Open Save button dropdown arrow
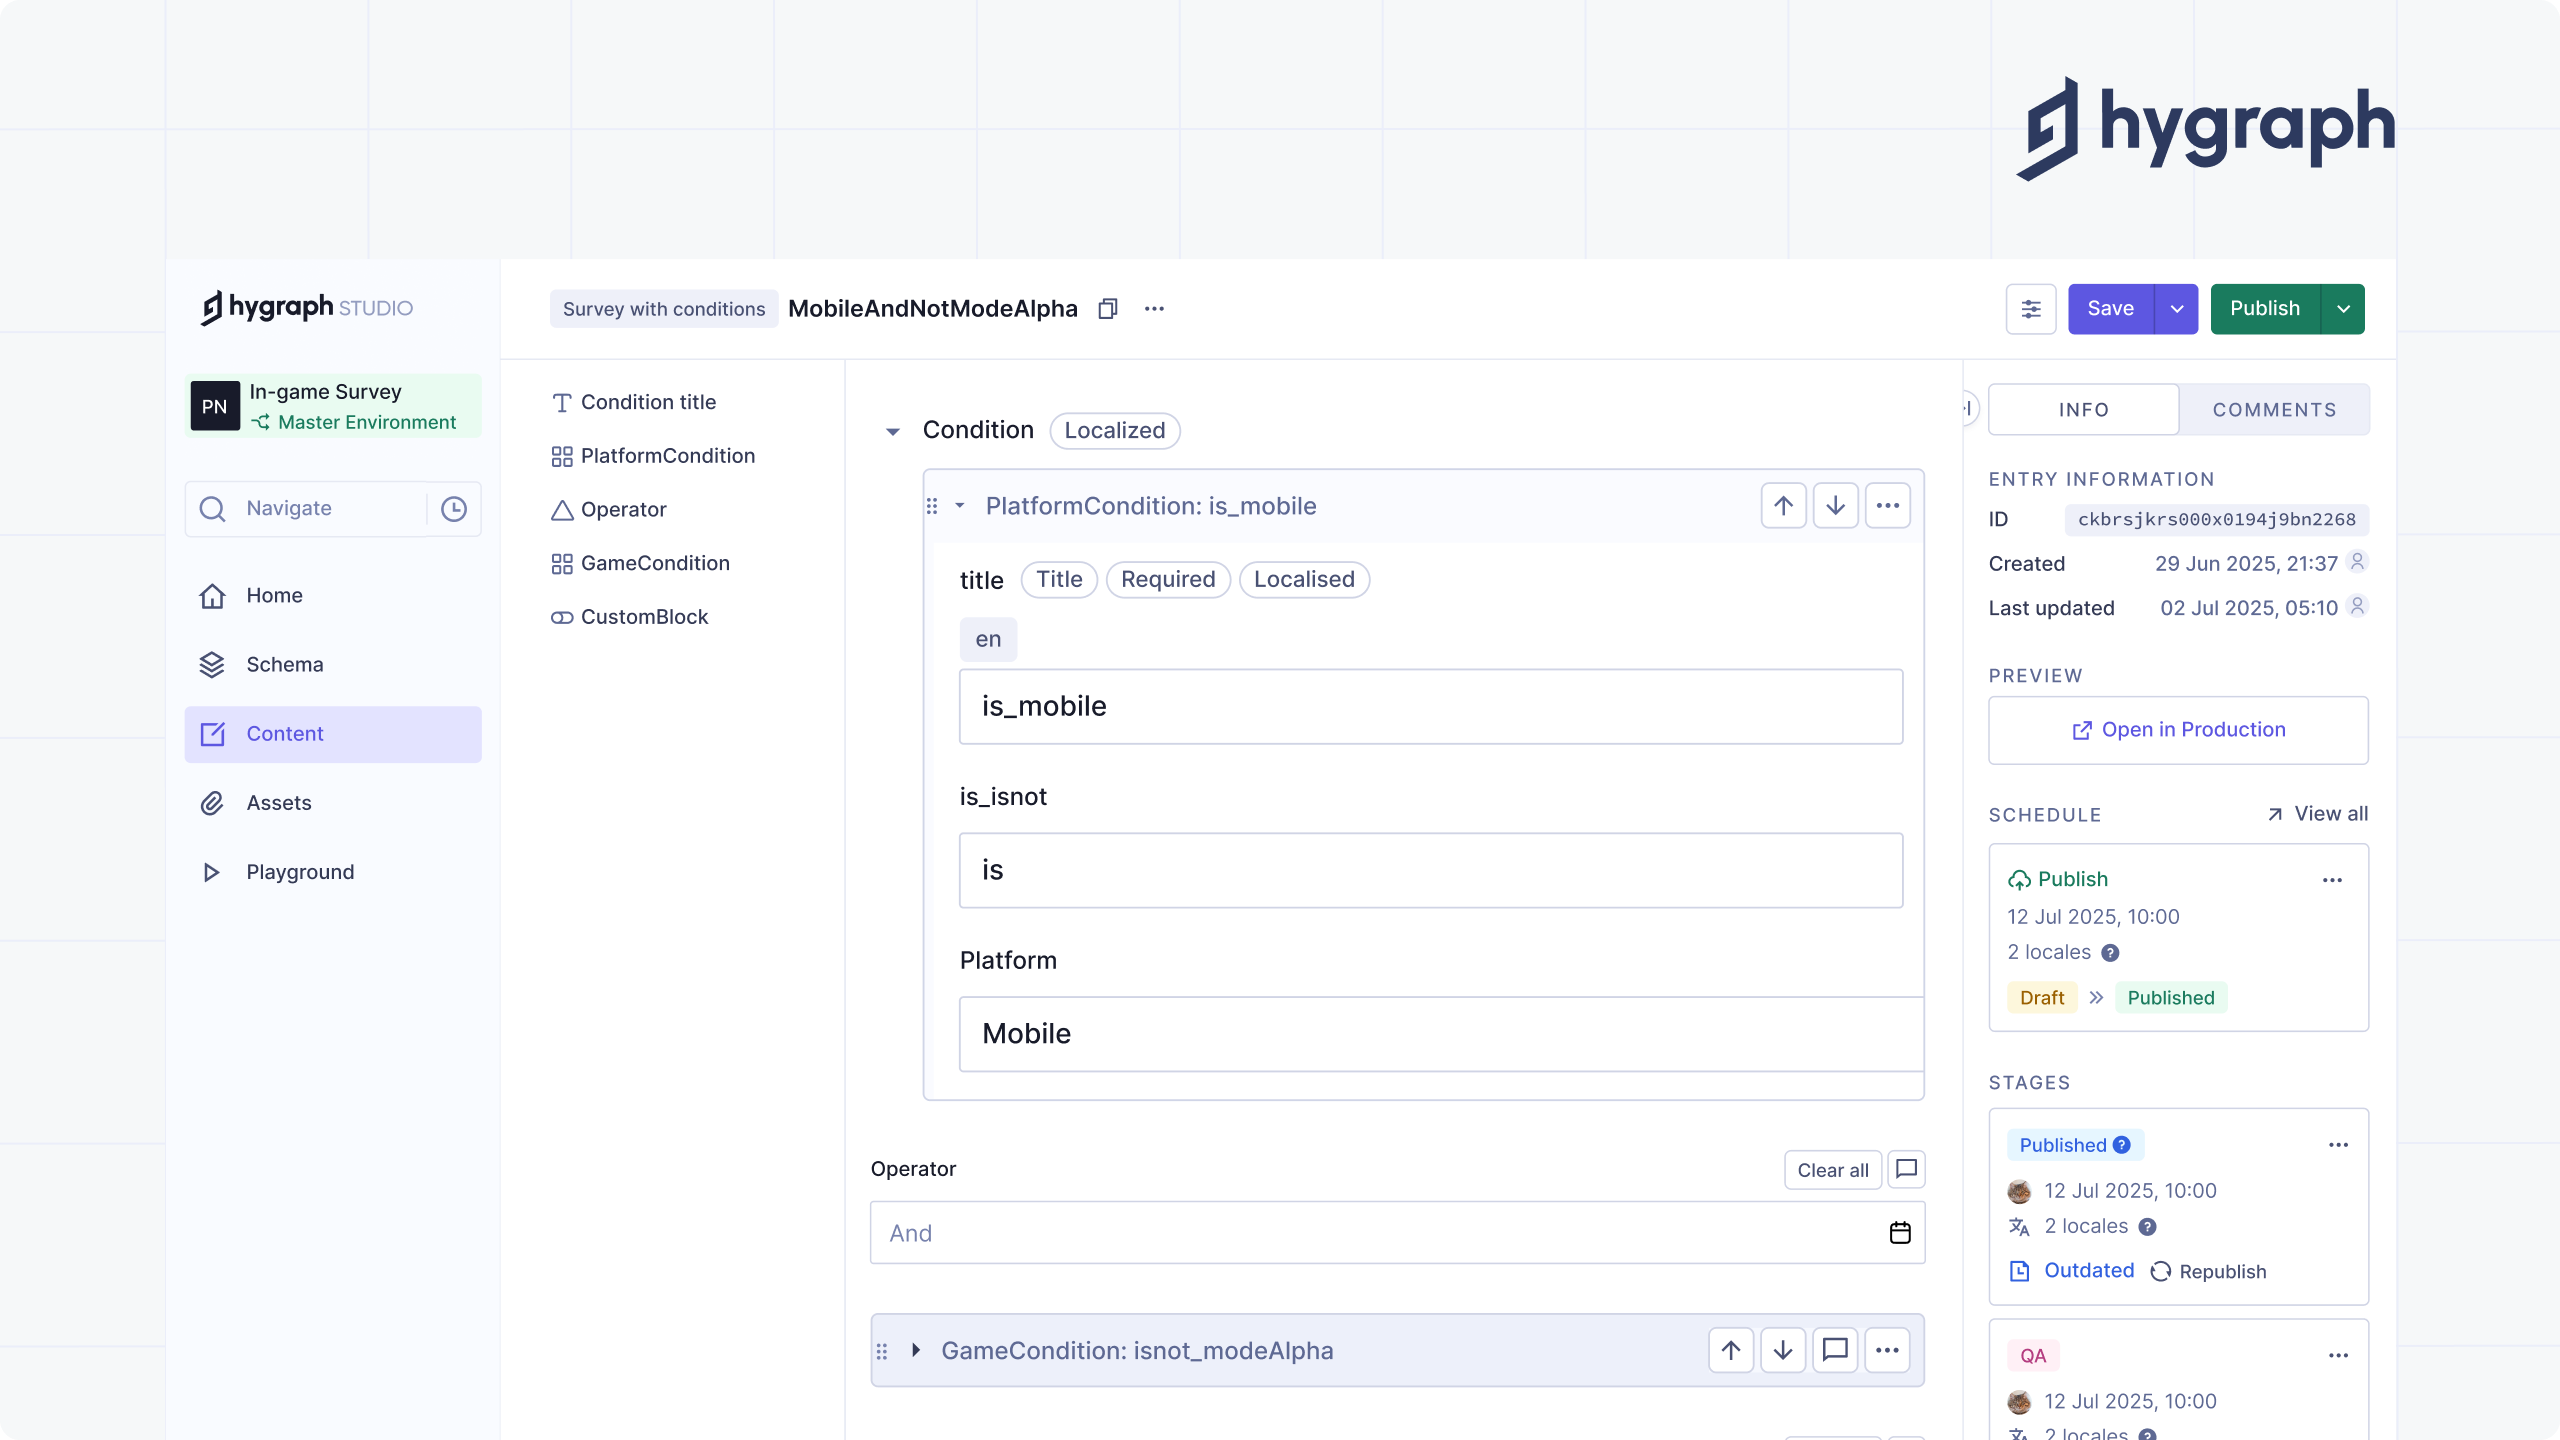This screenshot has width=2560, height=1440. click(x=2176, y=309)
